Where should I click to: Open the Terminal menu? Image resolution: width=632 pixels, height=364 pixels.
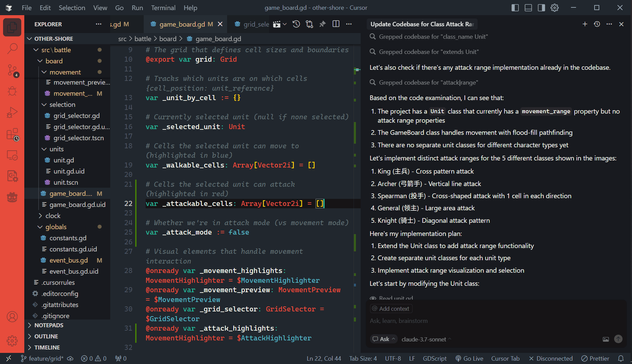[x=163, y=8]
